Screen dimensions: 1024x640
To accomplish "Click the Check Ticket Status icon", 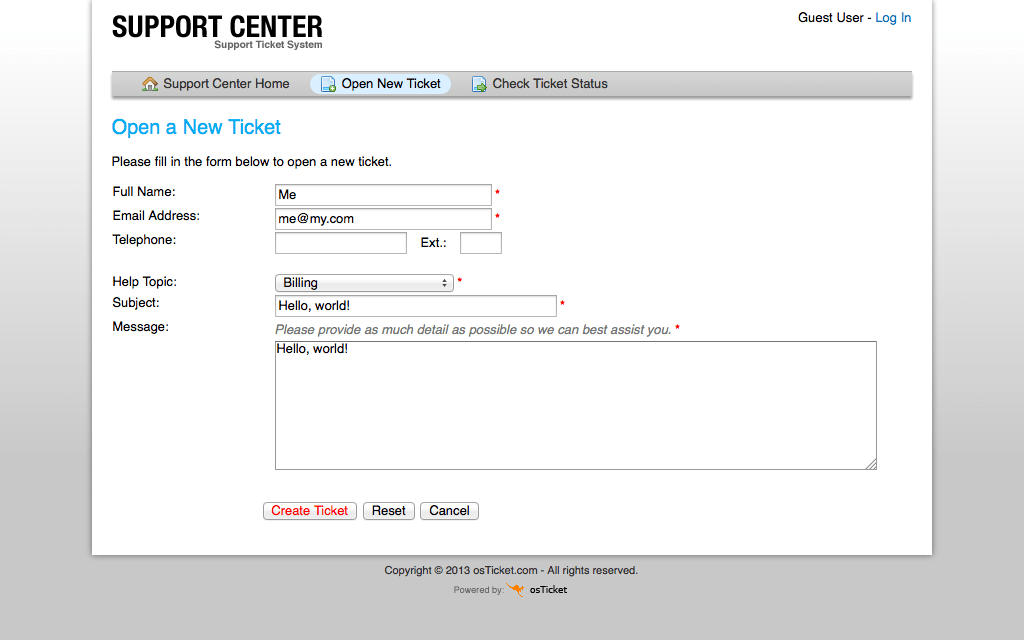I will click(479, 84).
